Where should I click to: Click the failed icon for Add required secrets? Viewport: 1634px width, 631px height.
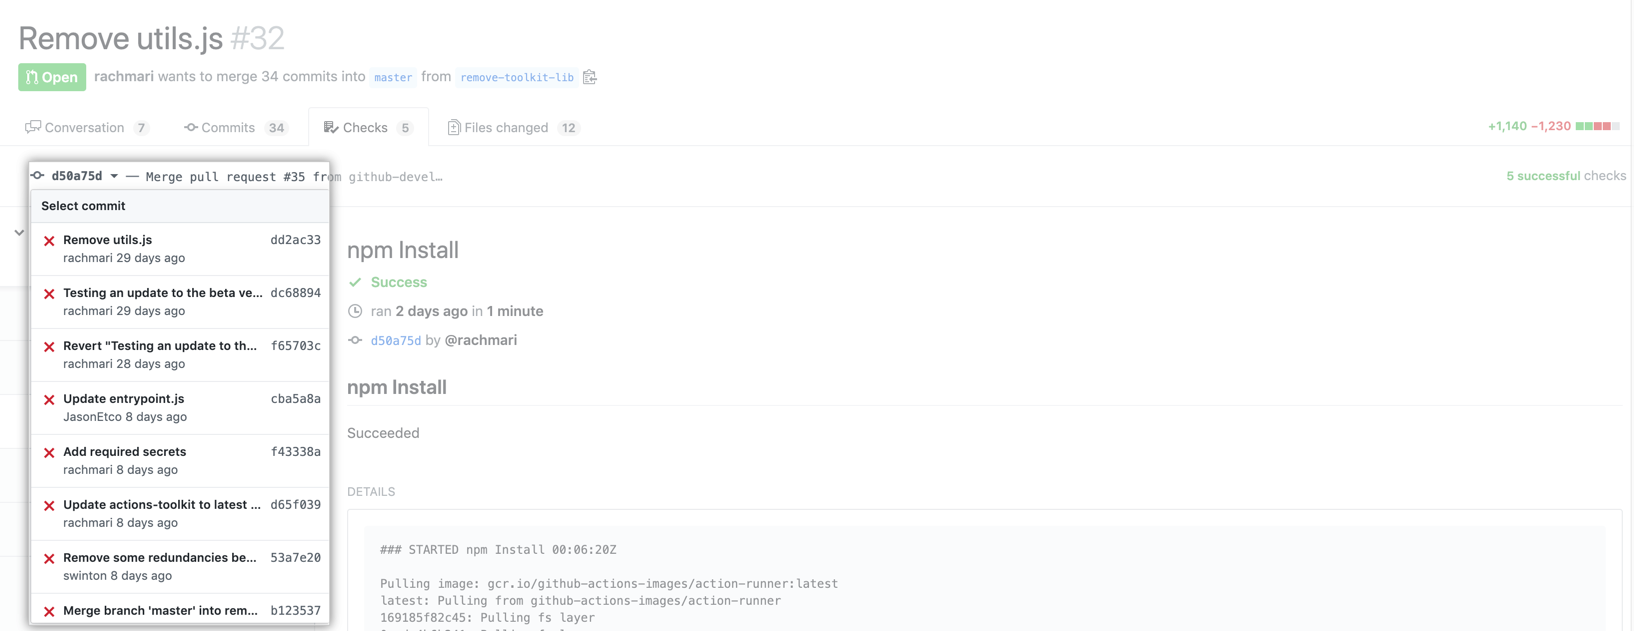49,453
